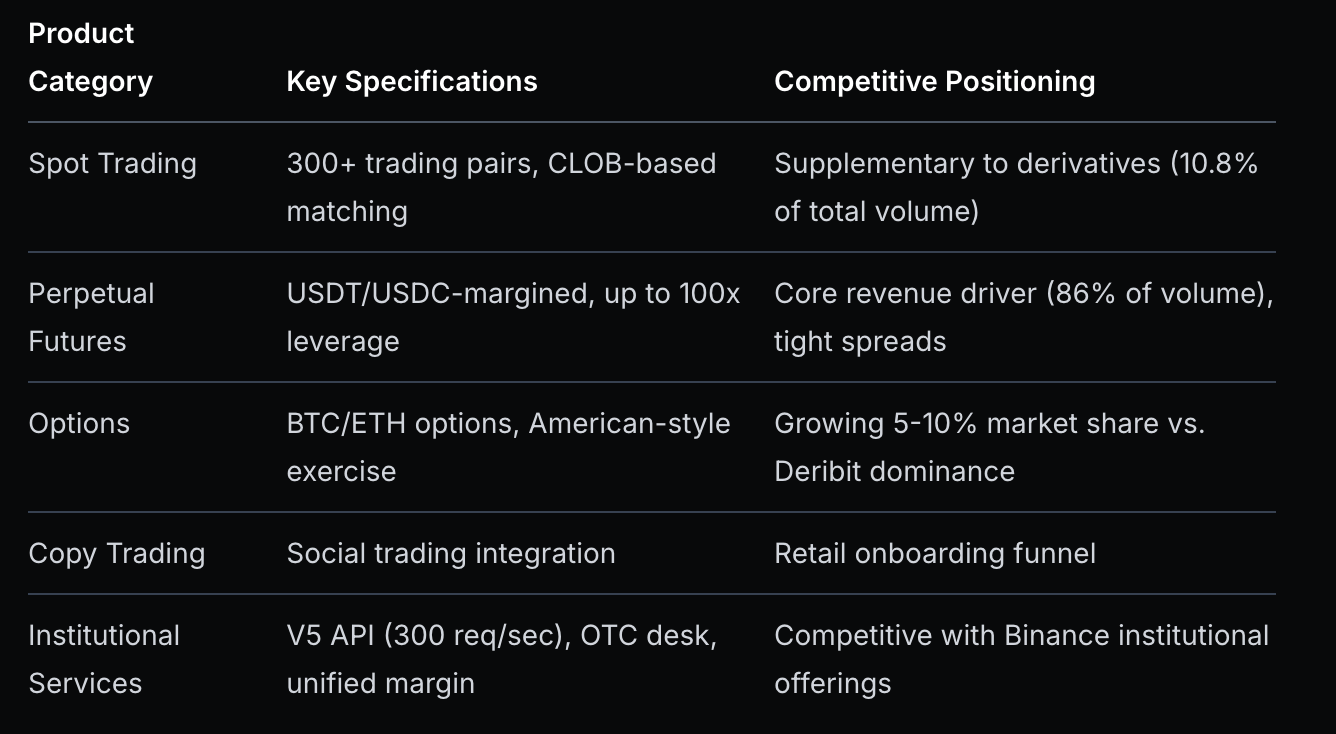Click the 300+ trading pairs specification cell
The height and width of the screenshot is (734, 1336).
(501, 187)
